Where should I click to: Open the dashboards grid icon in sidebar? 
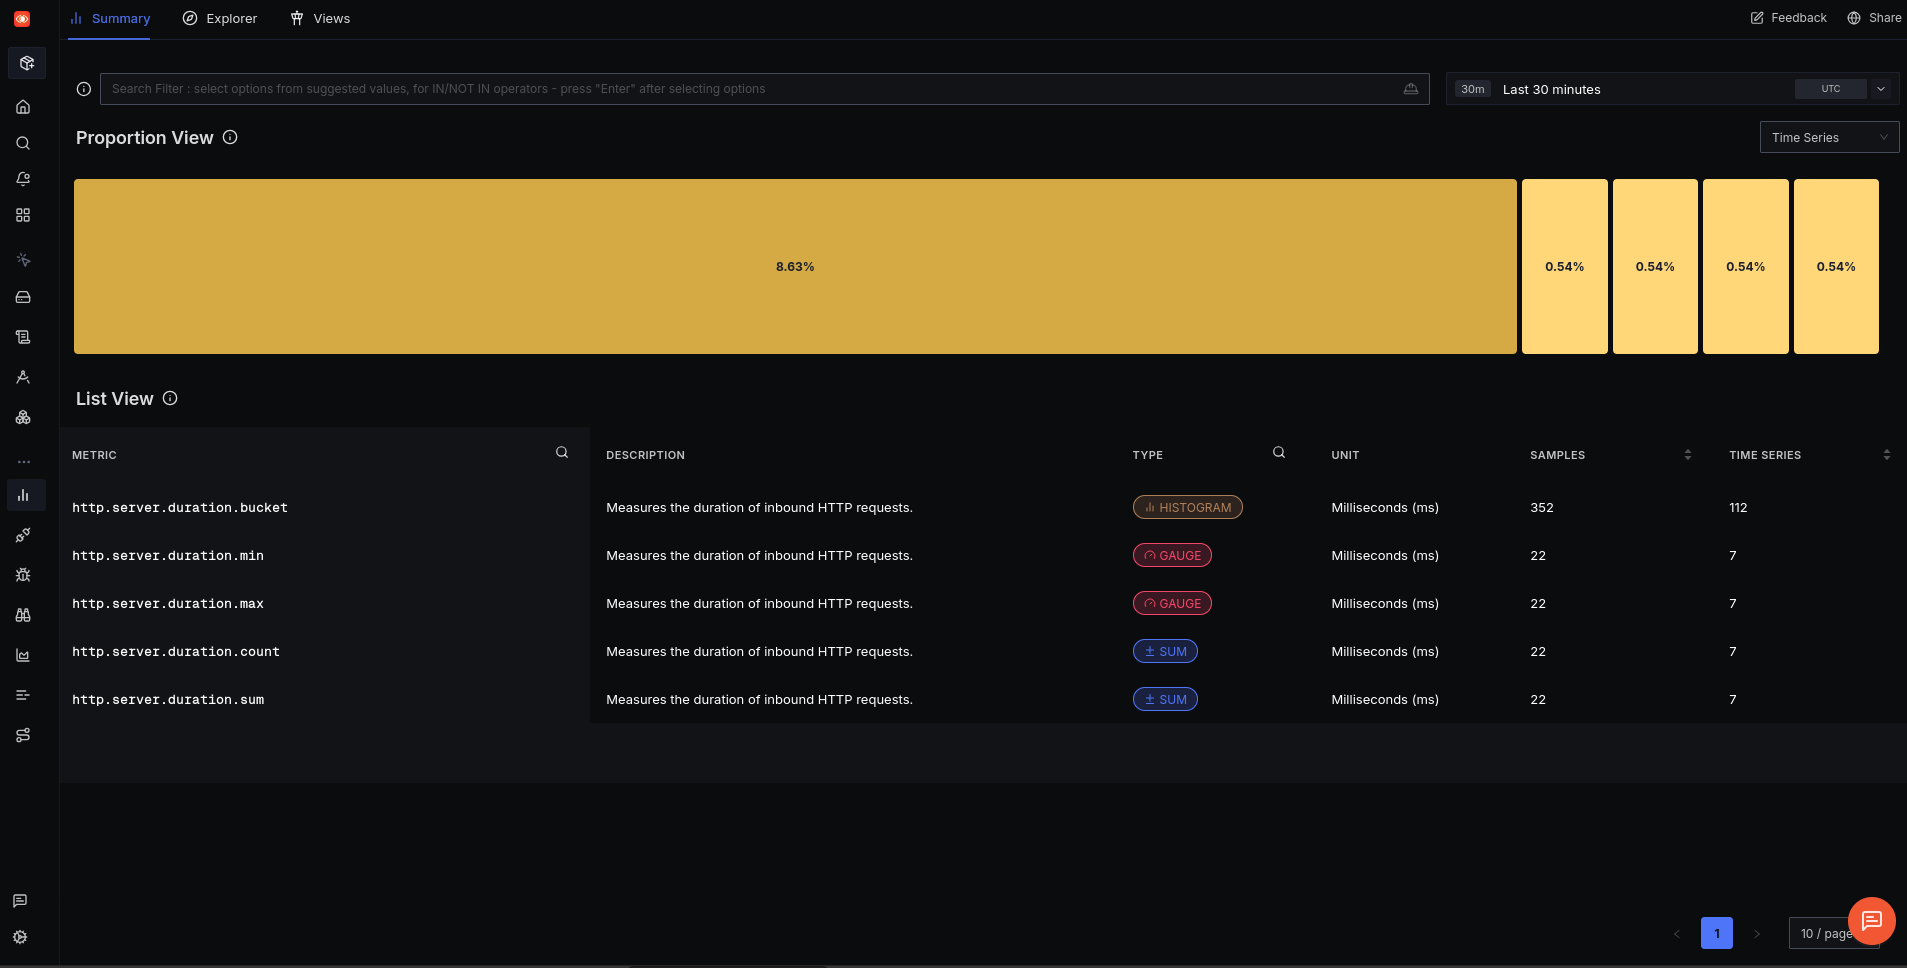pyautogui.click(x=23, y=215)
